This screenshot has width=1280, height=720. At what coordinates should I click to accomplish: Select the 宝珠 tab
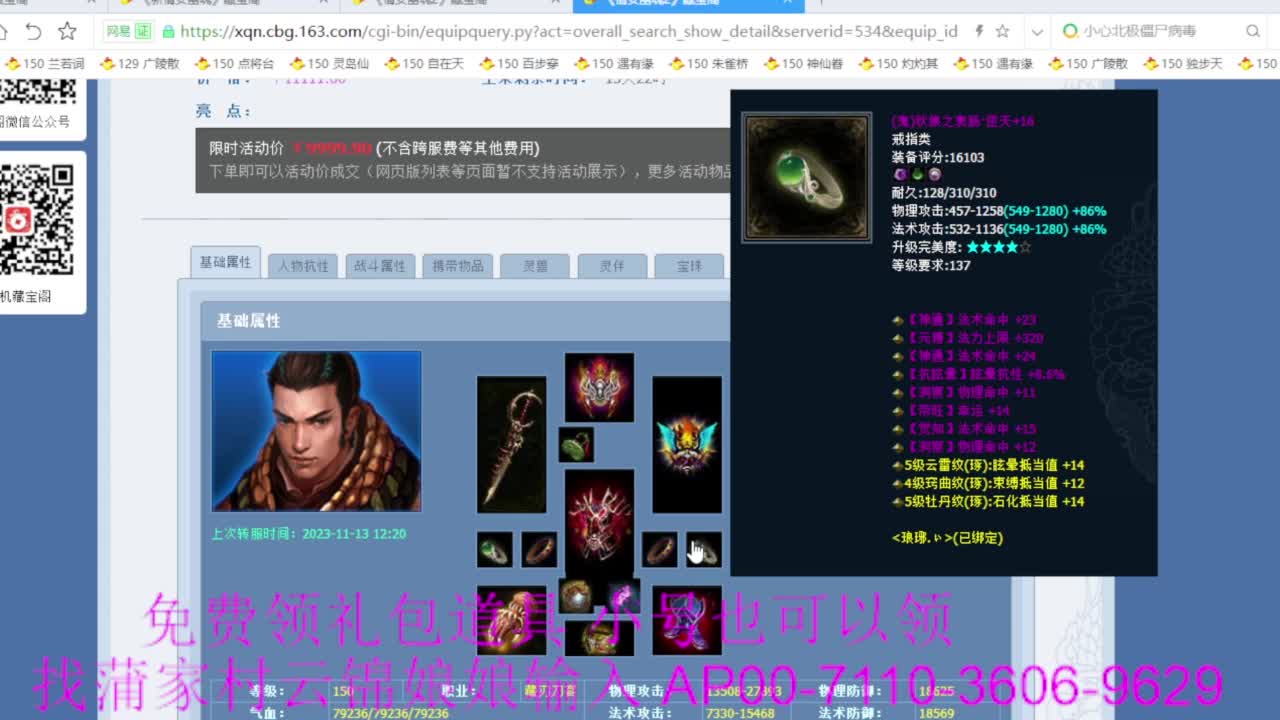click(x=687, y=265)
